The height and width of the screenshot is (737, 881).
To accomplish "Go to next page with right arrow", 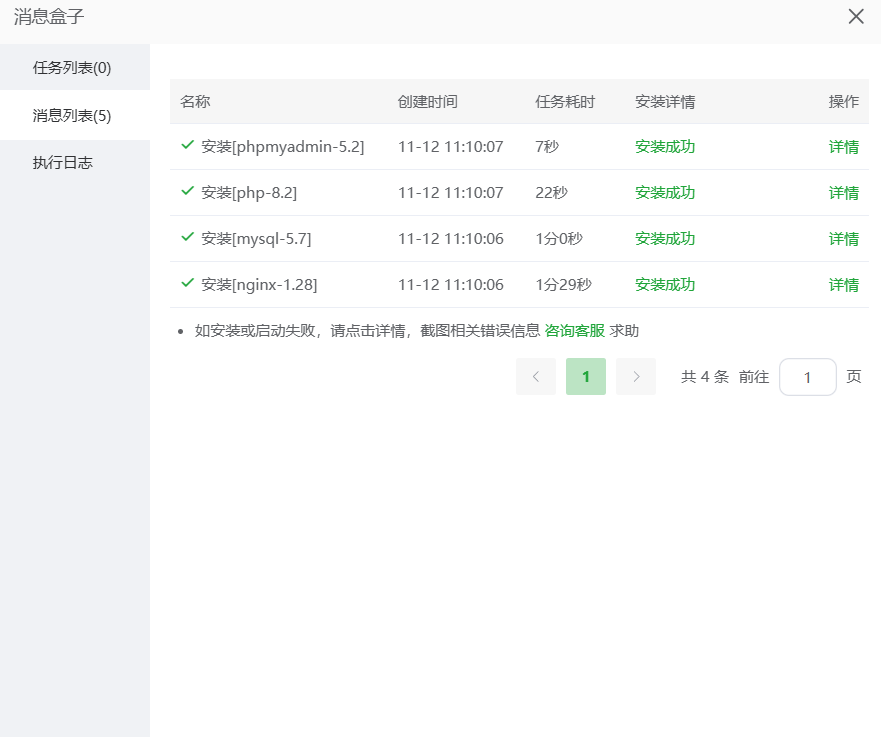I will pos(636,377).
